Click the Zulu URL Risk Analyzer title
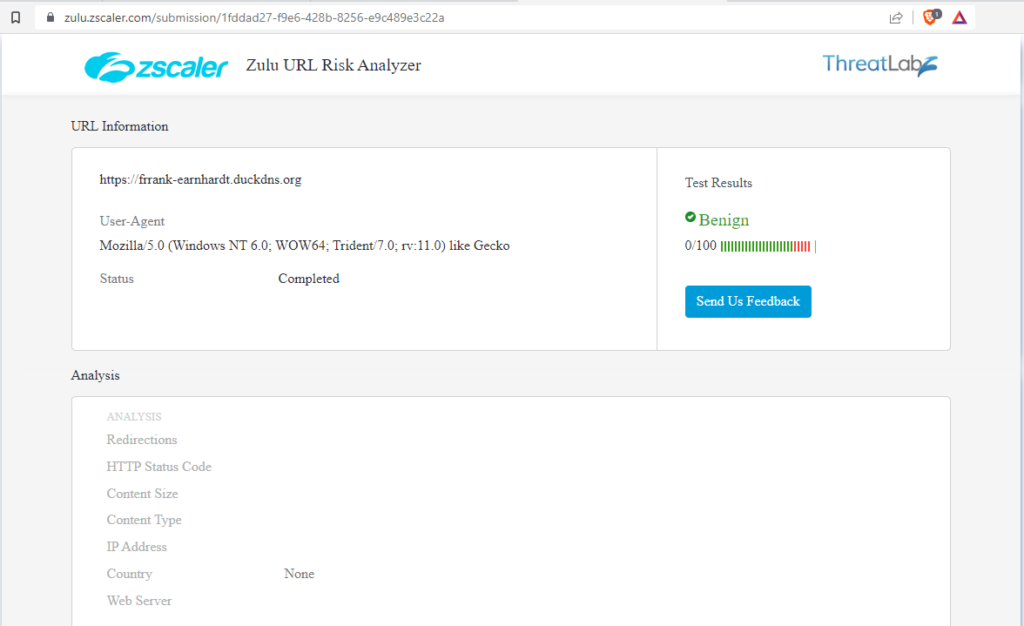This screenshot has height=626, width=1024. 333,65
